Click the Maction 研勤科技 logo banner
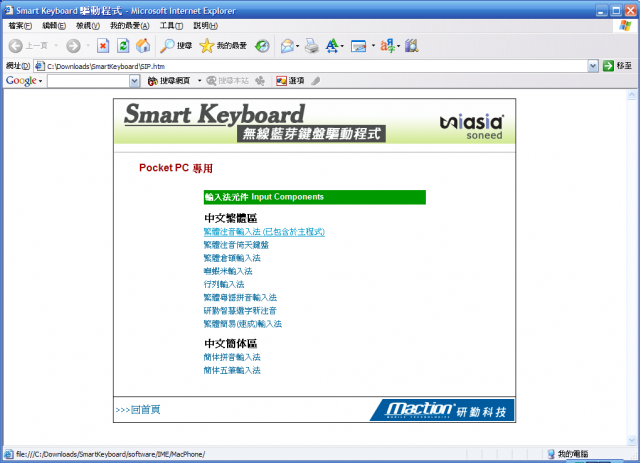Image resolution: width=640 pixels, height=463 pixels. (442, 410)
